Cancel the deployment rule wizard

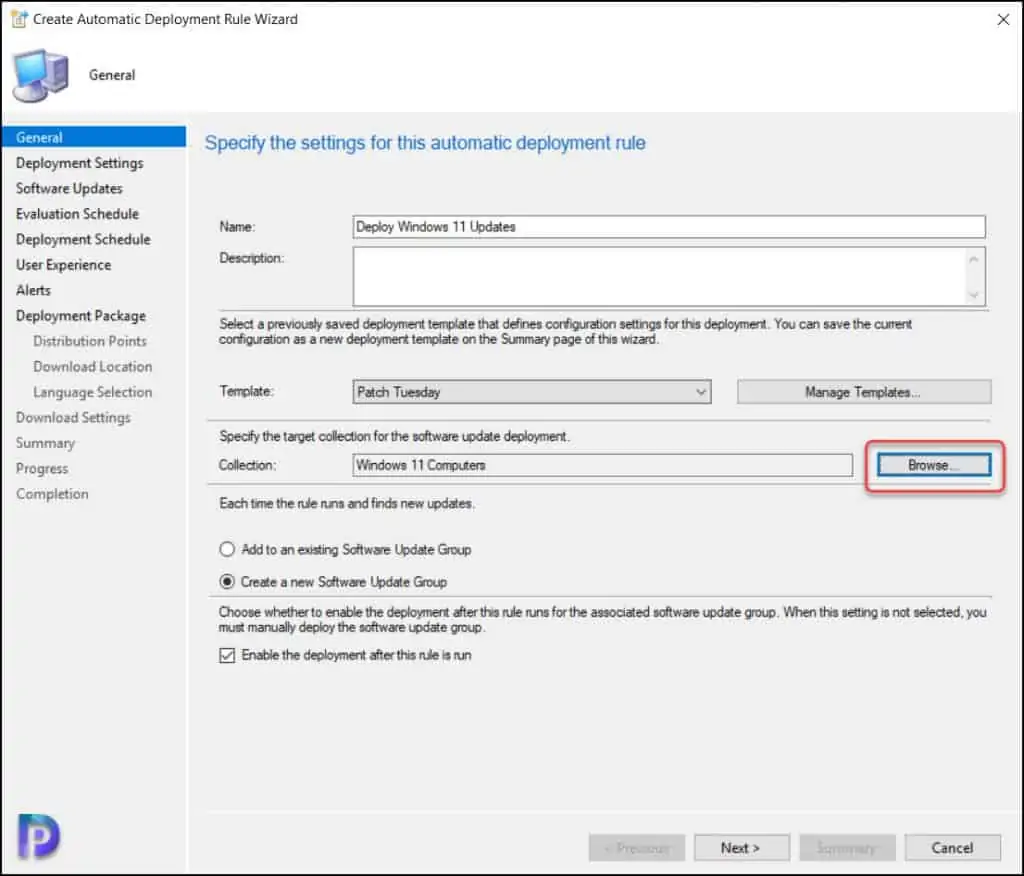[952, 847]
